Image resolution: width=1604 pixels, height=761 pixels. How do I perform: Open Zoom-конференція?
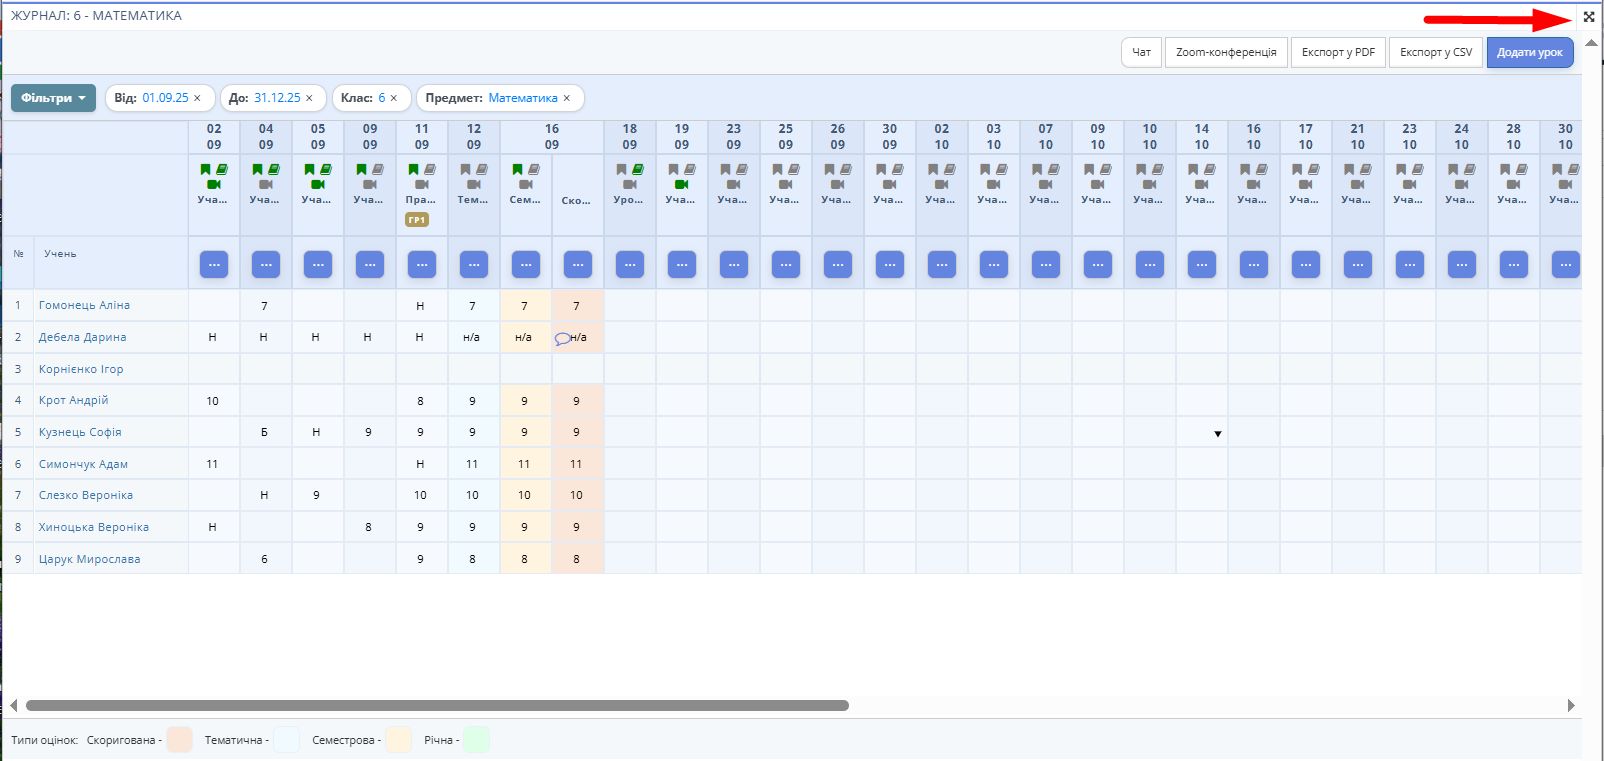[1226, 52]
